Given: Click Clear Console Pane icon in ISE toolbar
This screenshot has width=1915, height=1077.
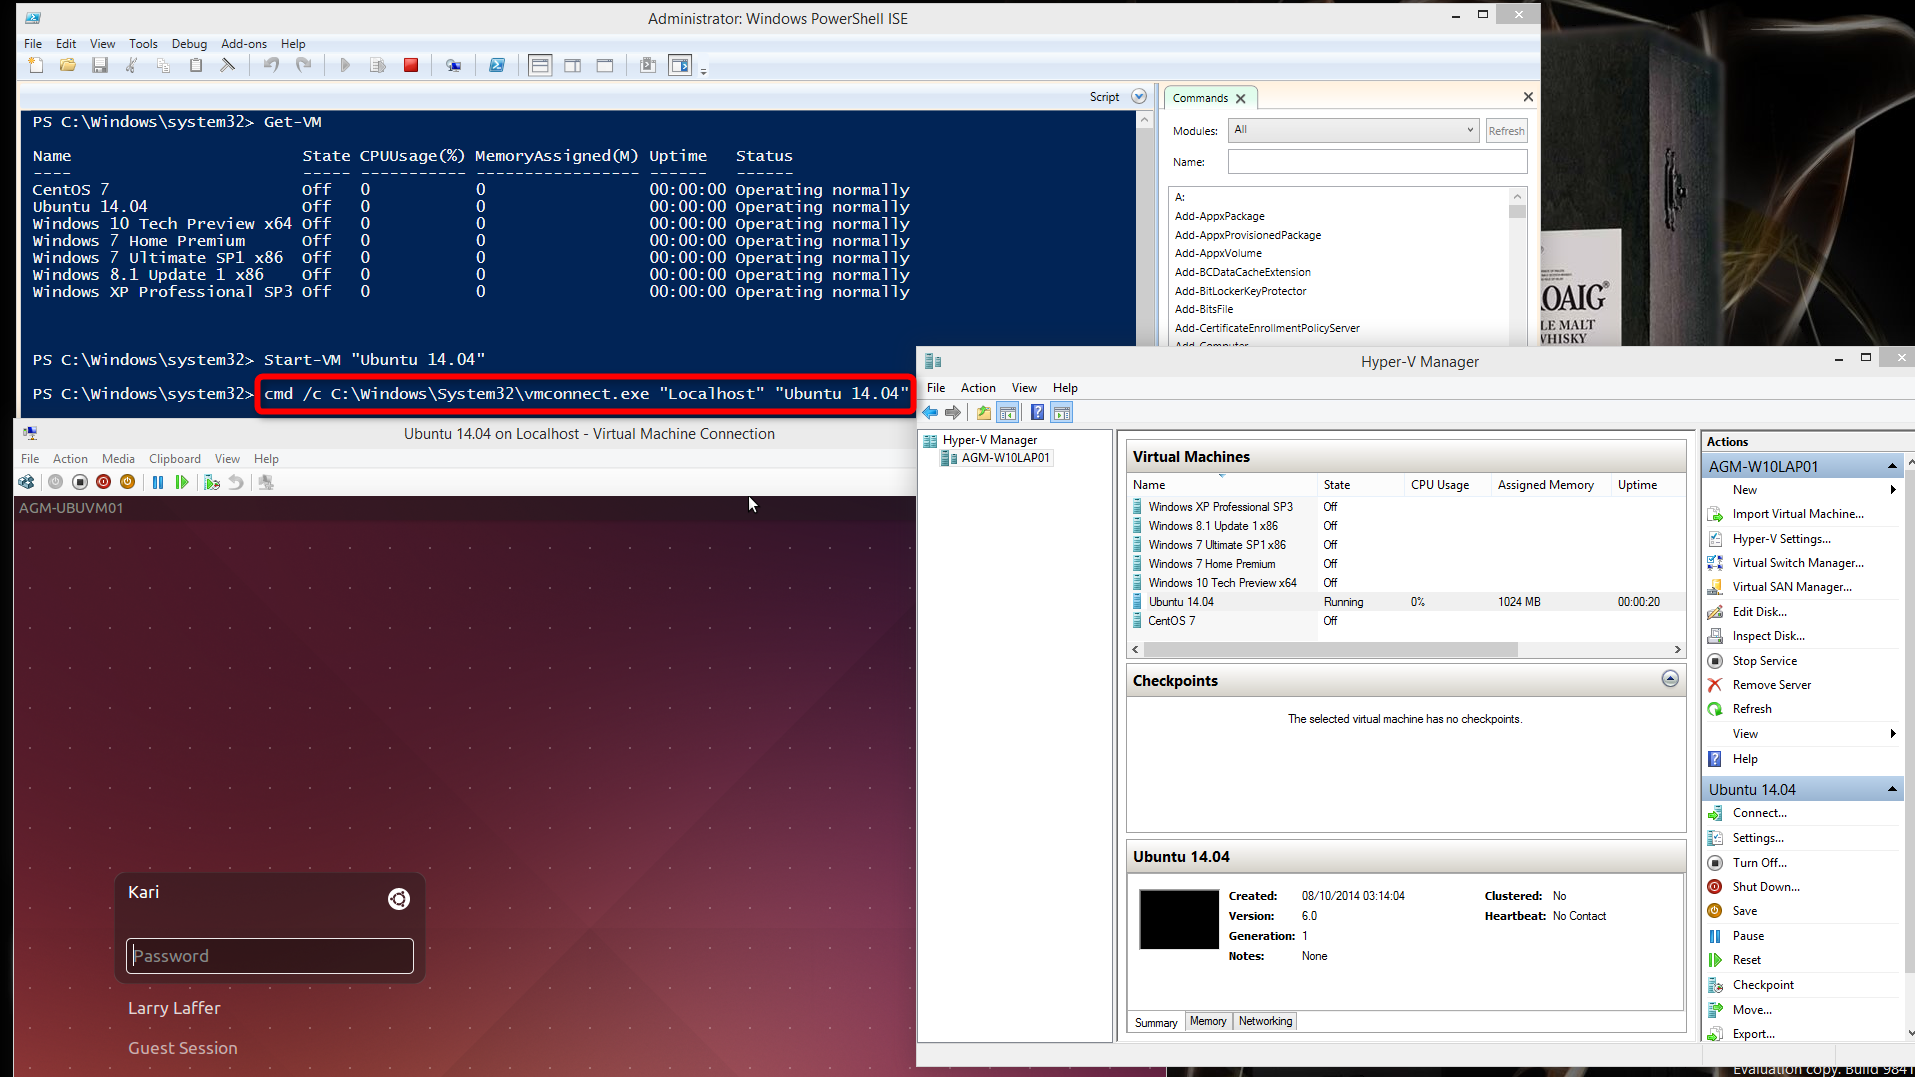Looking at the screenshot, I should pyautogui.click(x=228, y=66).
